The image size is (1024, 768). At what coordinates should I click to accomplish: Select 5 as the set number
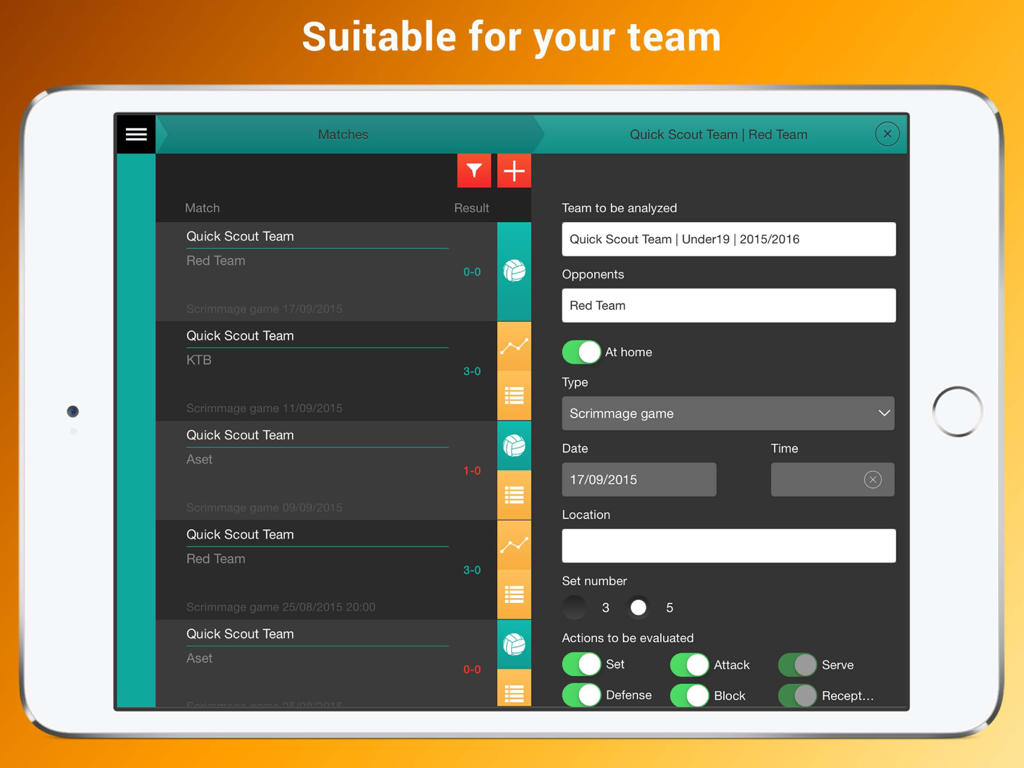point(640,607)
